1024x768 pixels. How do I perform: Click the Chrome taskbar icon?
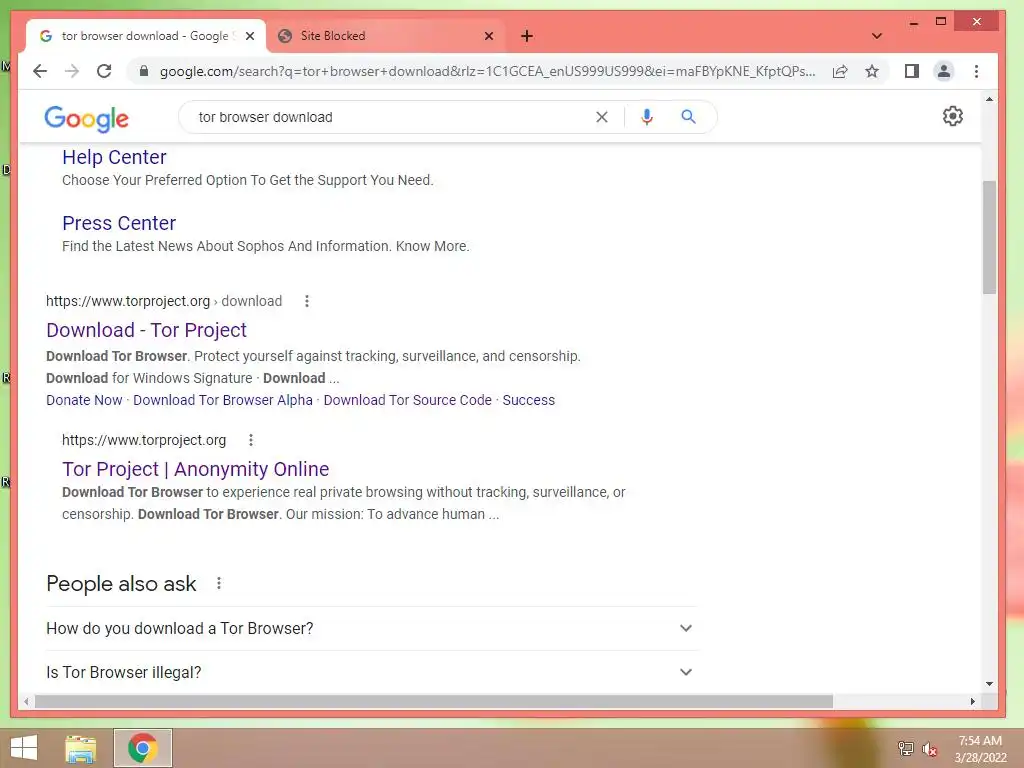point(143,748)
